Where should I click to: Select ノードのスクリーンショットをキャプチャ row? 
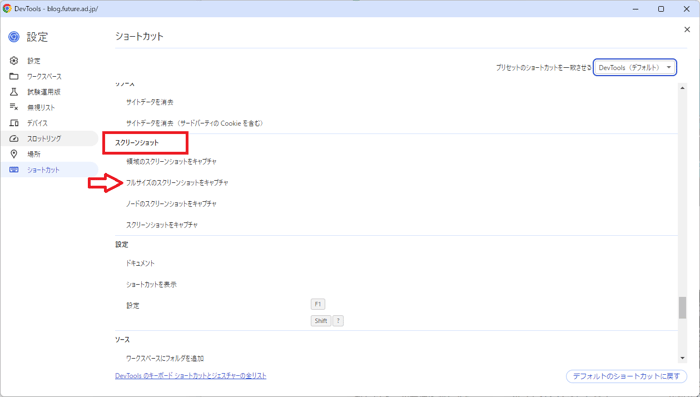pyautogui.click(x=396, y=204)
